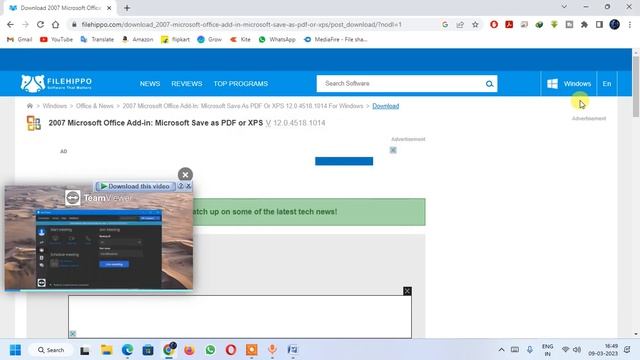
Task: Go back with the browser back arrow
Action: click(x=10, y=24)
